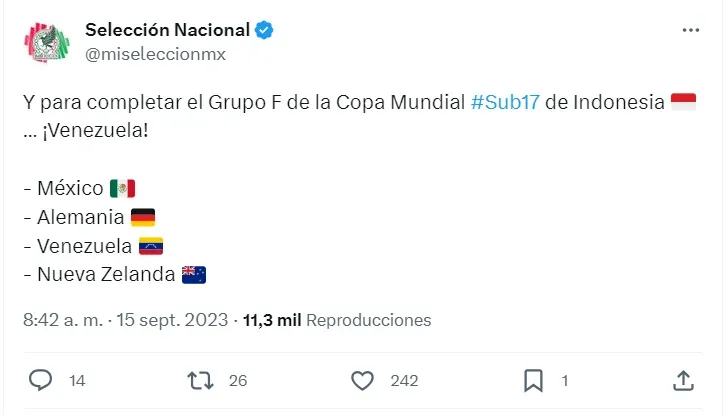Open the three-dots more options menu
Image resolution: width=726 pixels, height=415 pixels.
pyautogui.click(x=691, y=30)
